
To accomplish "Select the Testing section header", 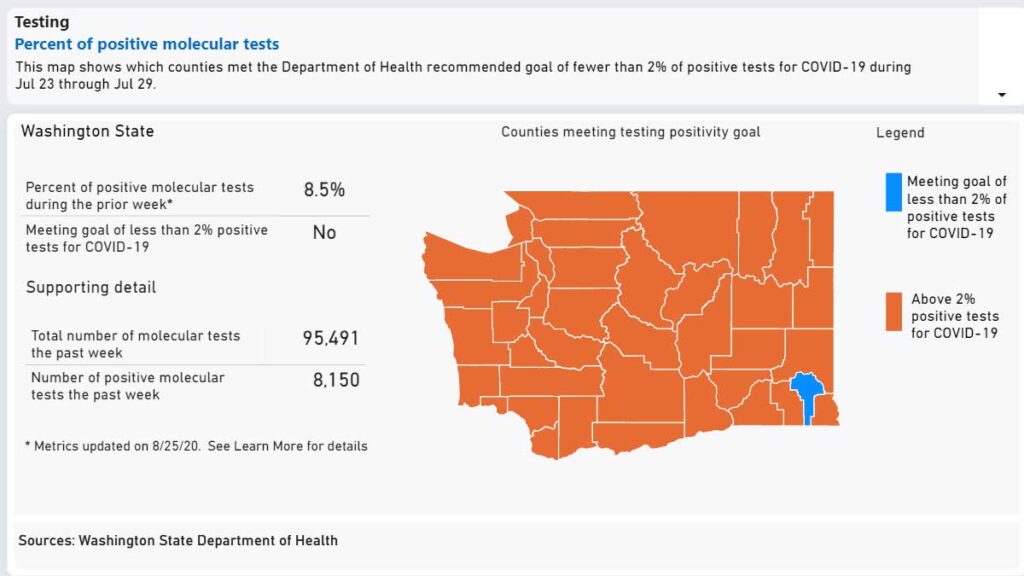I will tap(42, 22).
